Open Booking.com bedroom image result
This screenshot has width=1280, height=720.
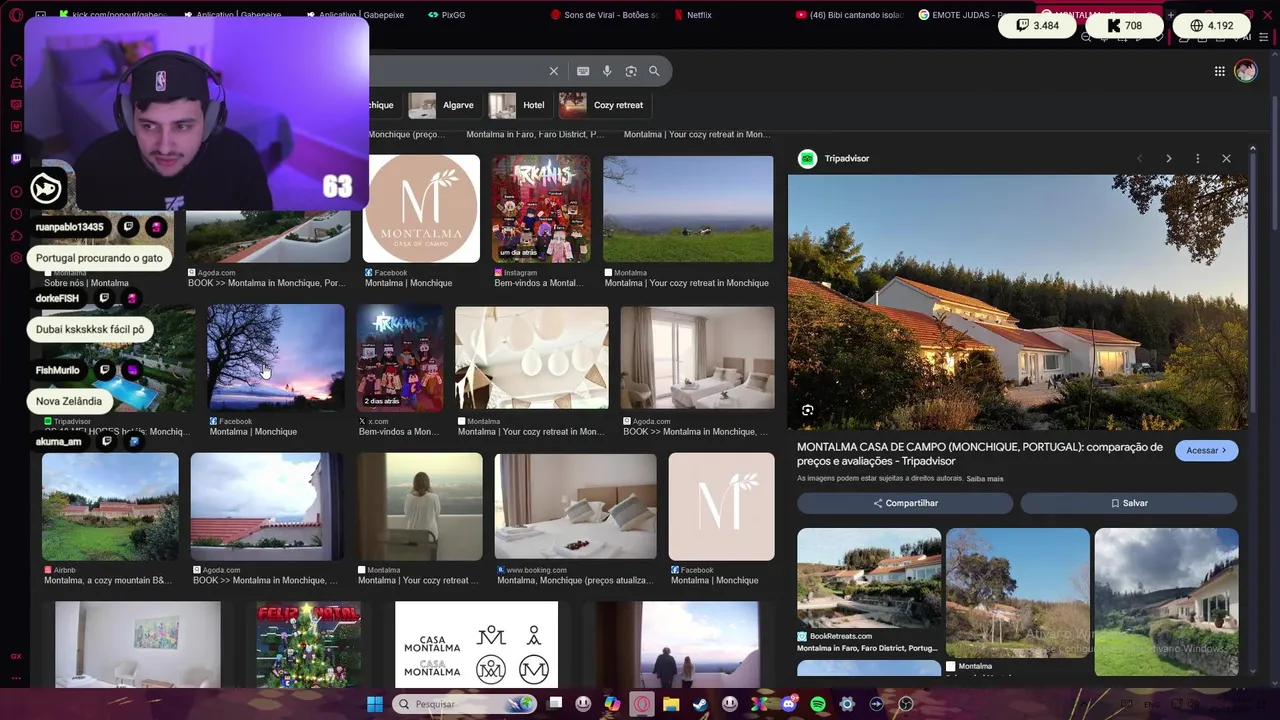576,506
